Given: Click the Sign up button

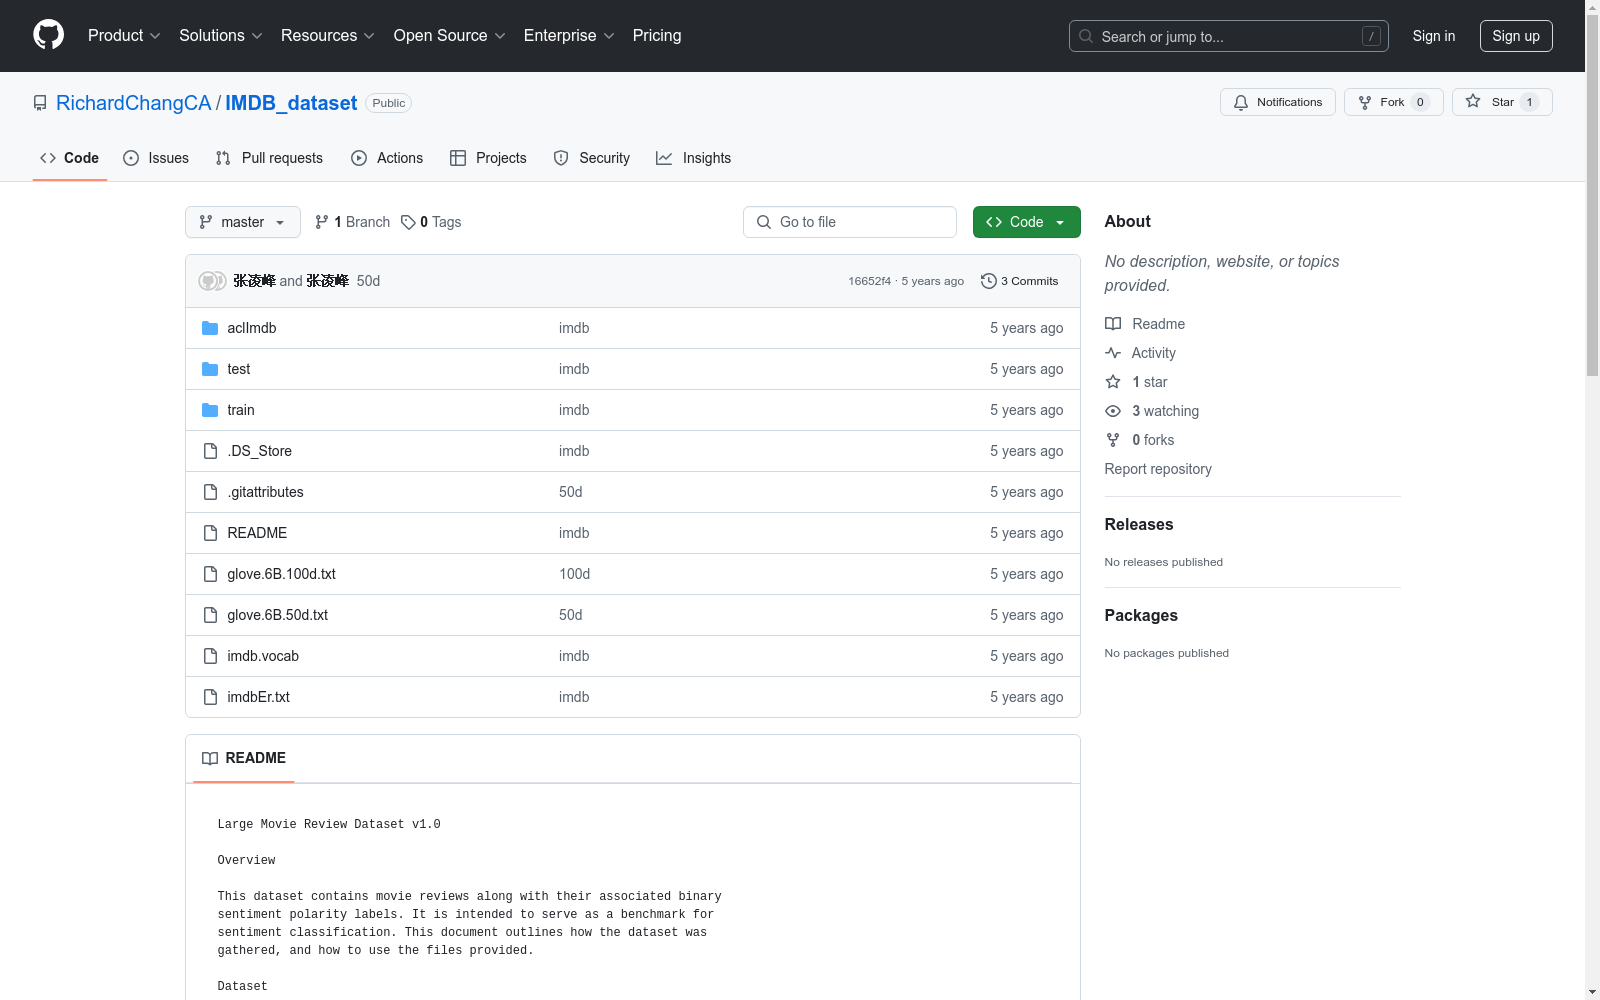Looking at the screenshot, I should tap(1515, 36).
